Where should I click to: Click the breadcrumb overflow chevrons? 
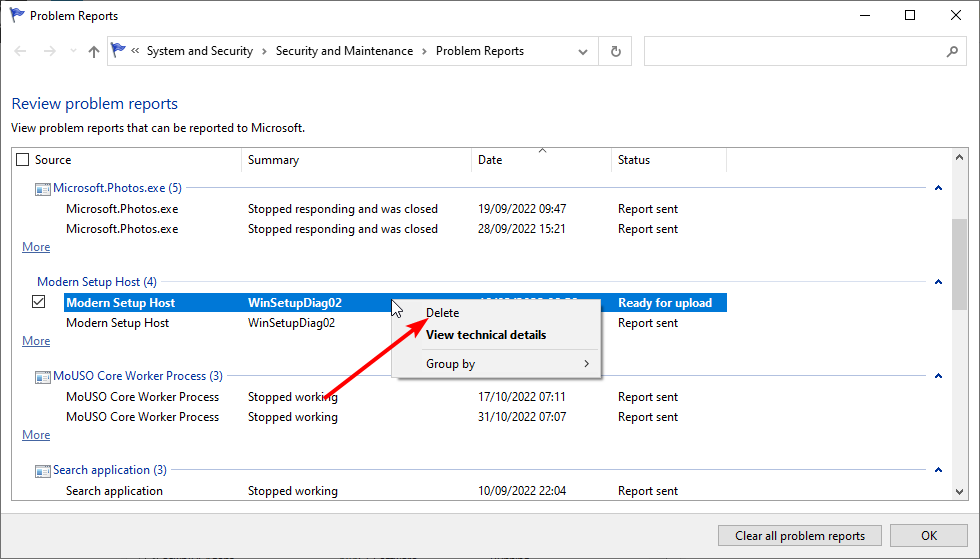[135, 51]
